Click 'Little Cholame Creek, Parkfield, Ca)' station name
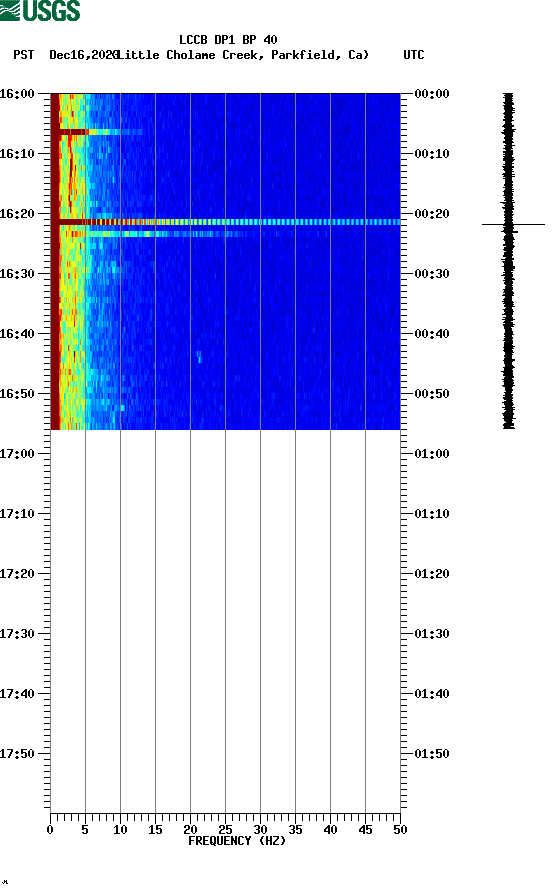Screen dimensions: 552x893 (243, 55)
